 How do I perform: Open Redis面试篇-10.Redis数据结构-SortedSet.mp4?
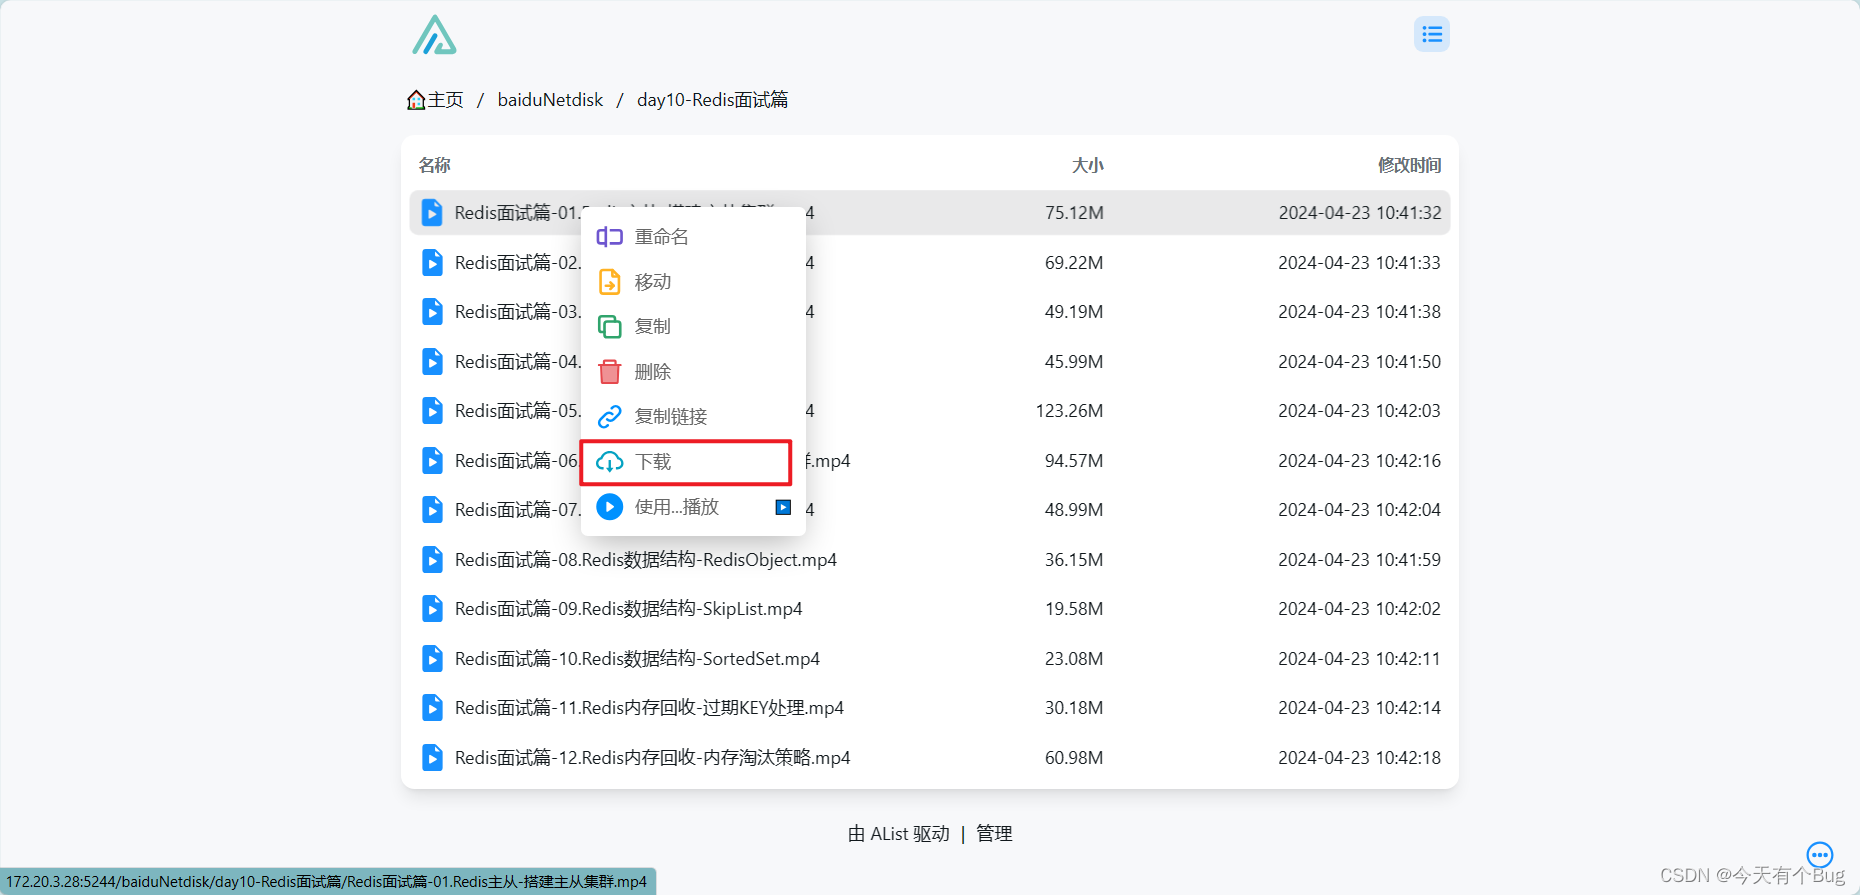click(637, 659)
